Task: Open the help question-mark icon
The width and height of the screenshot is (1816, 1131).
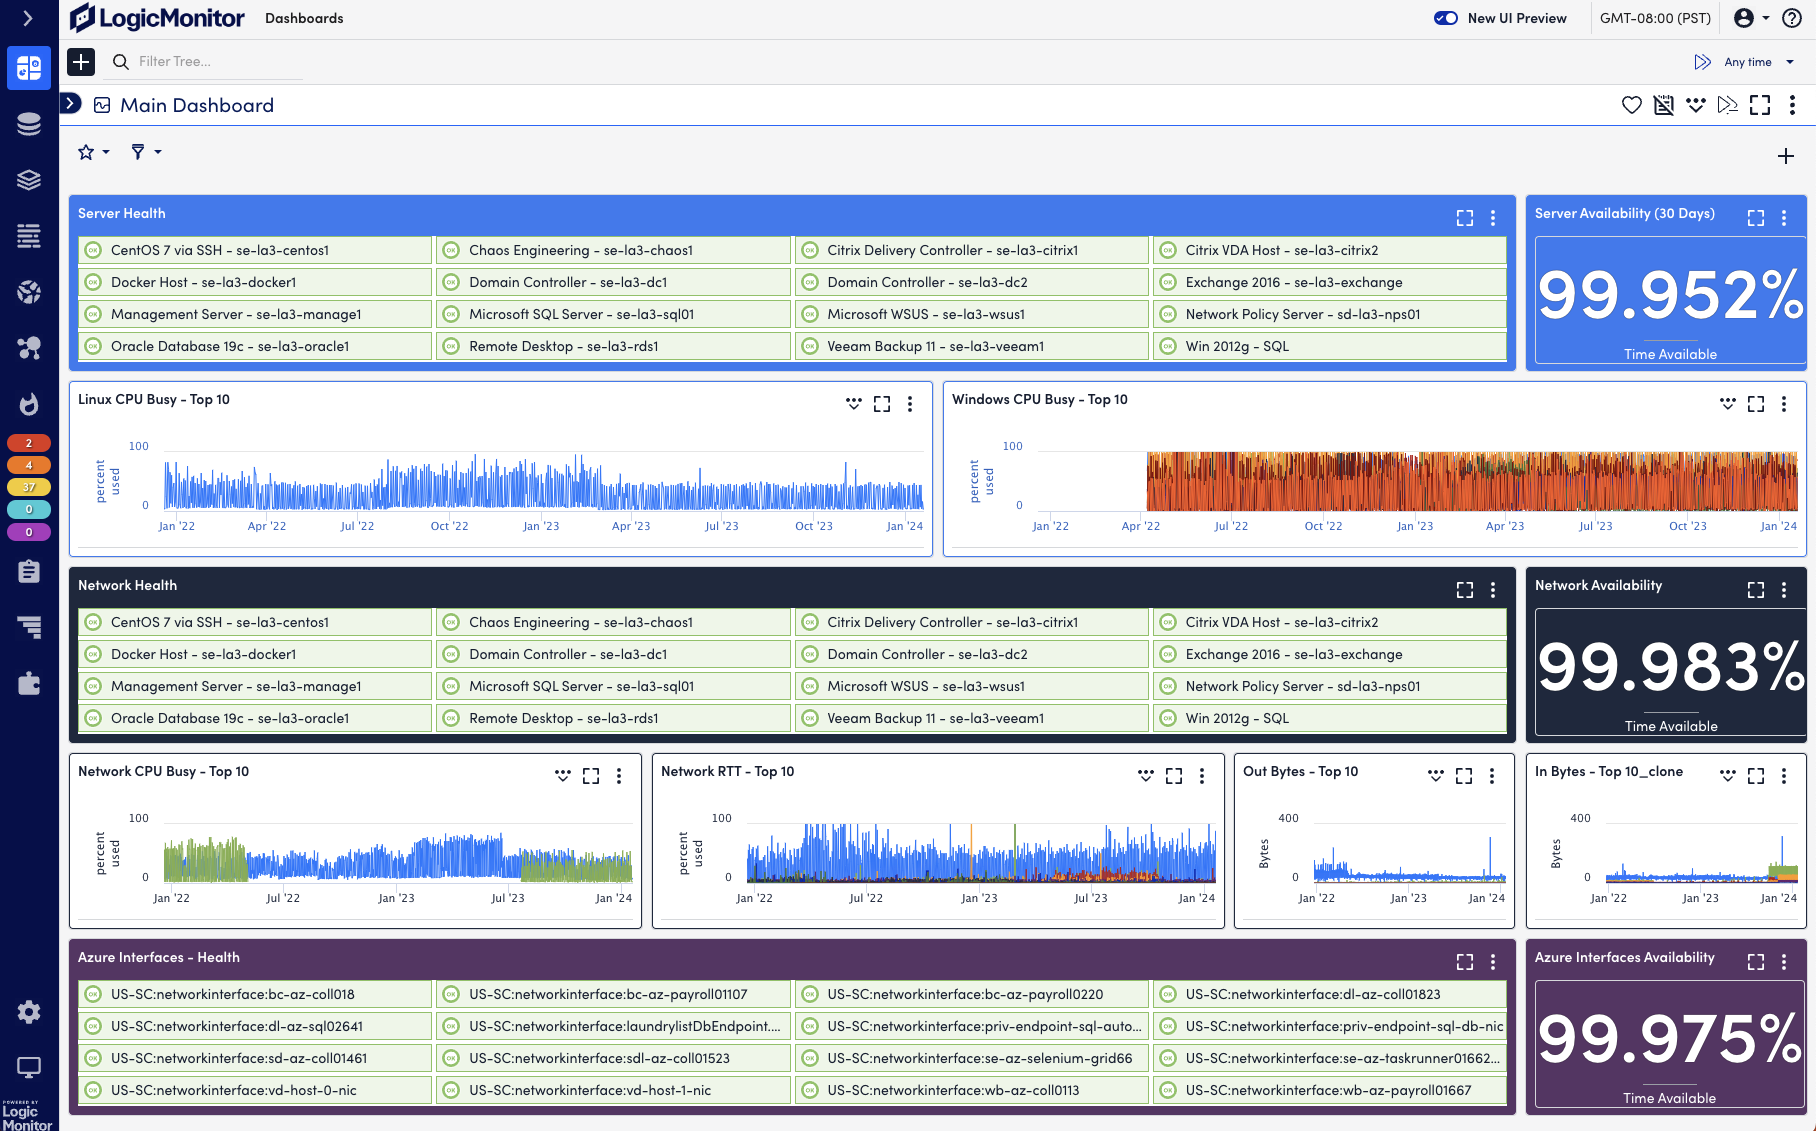Action: pyautogui.click(x=1791, y=18)
